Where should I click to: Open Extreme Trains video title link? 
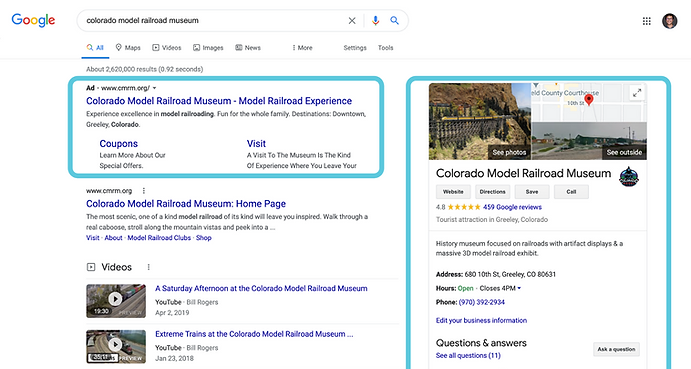point(254,334)
